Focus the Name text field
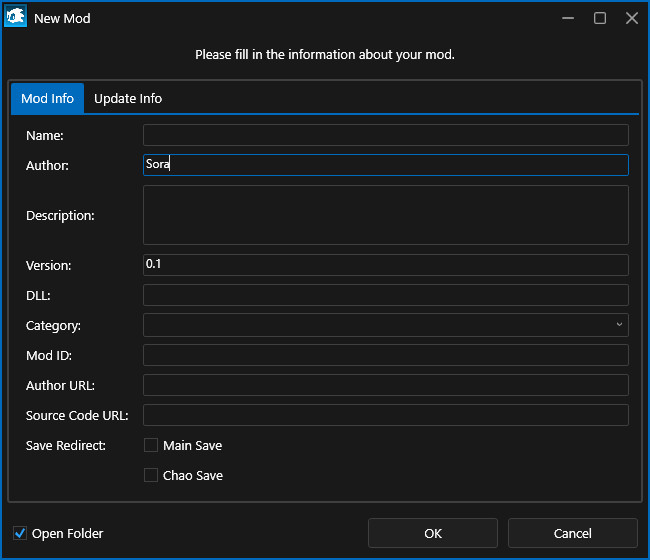Viewport: 650px width, 560px height. 385,135
